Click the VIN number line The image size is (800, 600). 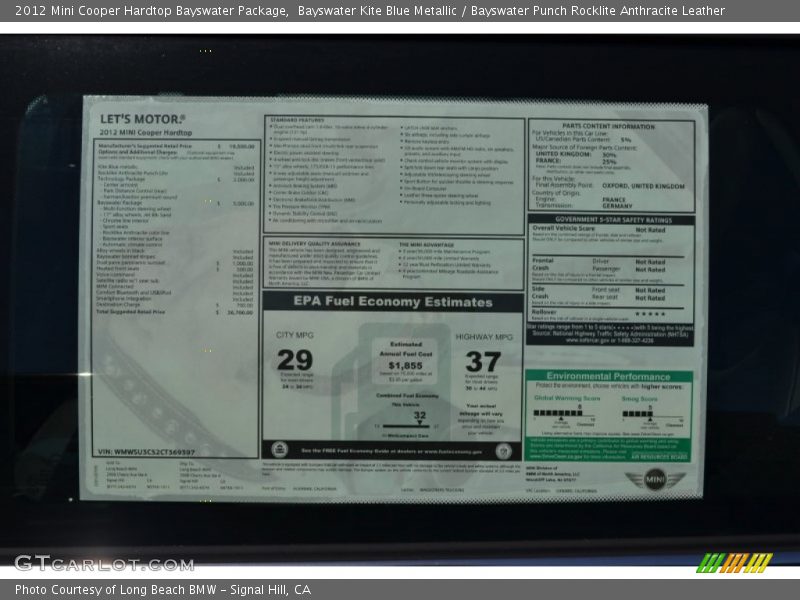coord(146,452)
